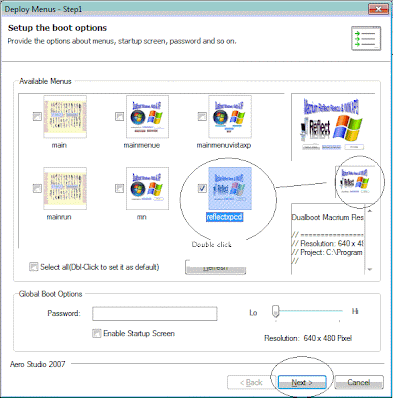Click the Lo-Hi resolution slider handle
The width and height of the screenshot is (393, 400).
tap(275, 311)
